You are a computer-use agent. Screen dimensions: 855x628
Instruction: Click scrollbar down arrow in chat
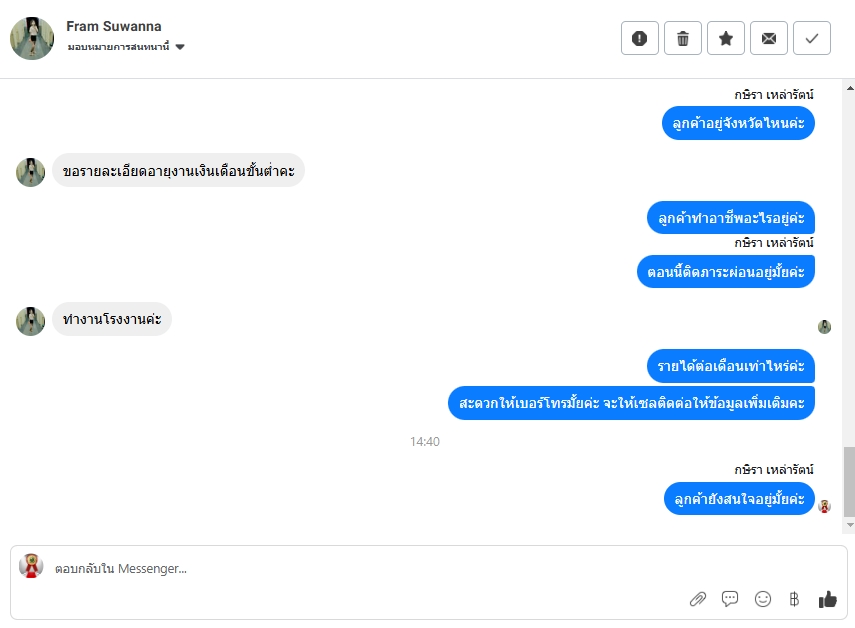(850, 525)
